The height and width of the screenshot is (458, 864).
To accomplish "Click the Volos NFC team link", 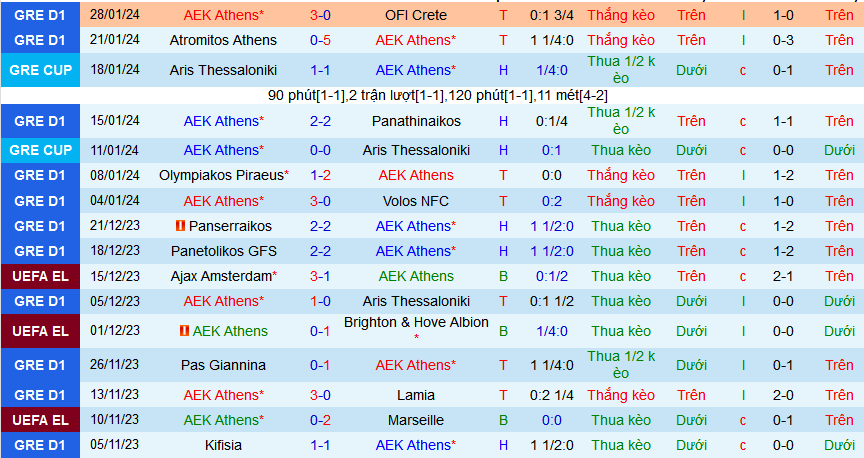I will point(416,201).
